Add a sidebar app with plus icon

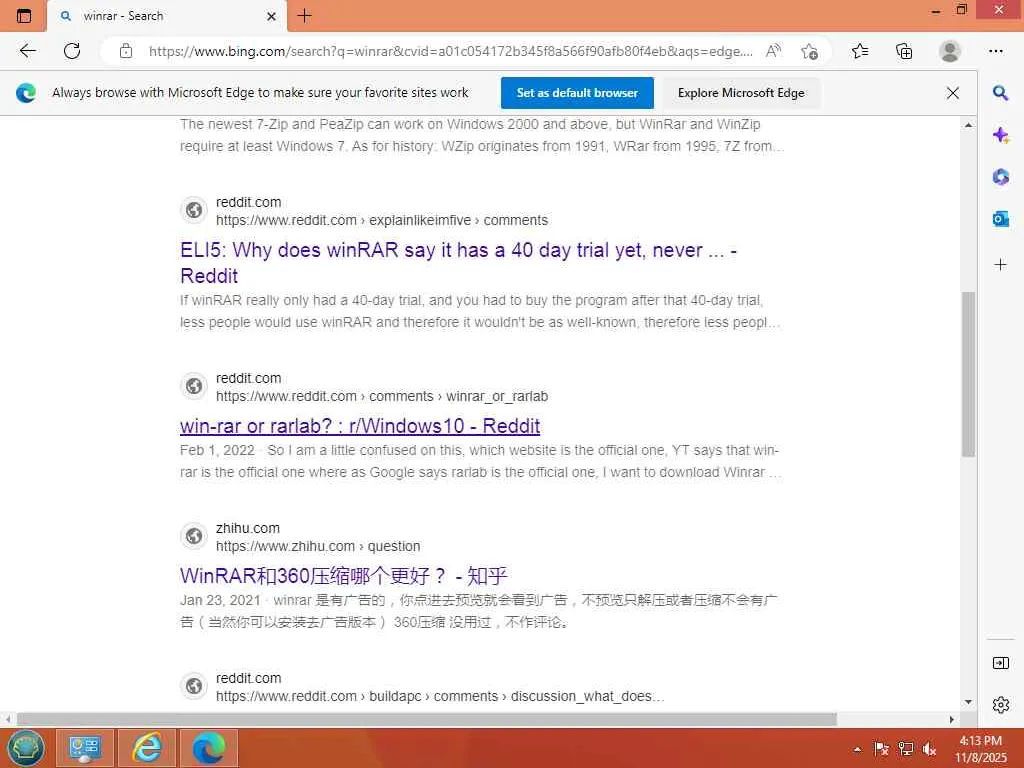click(1000, 264)
